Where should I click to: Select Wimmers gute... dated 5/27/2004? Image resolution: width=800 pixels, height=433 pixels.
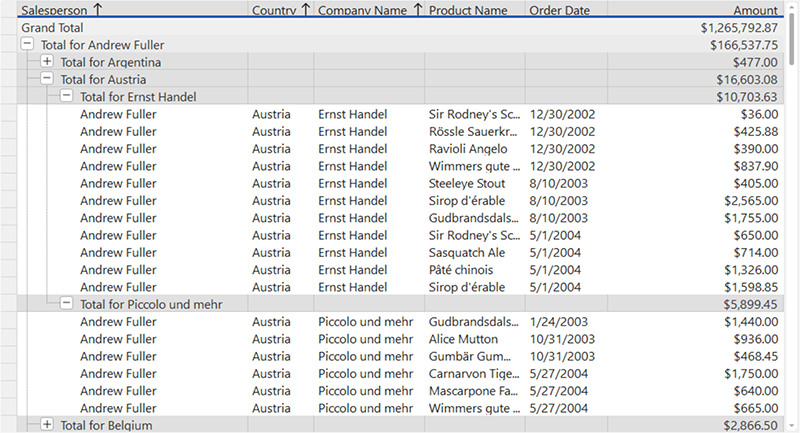click(475, 408)
